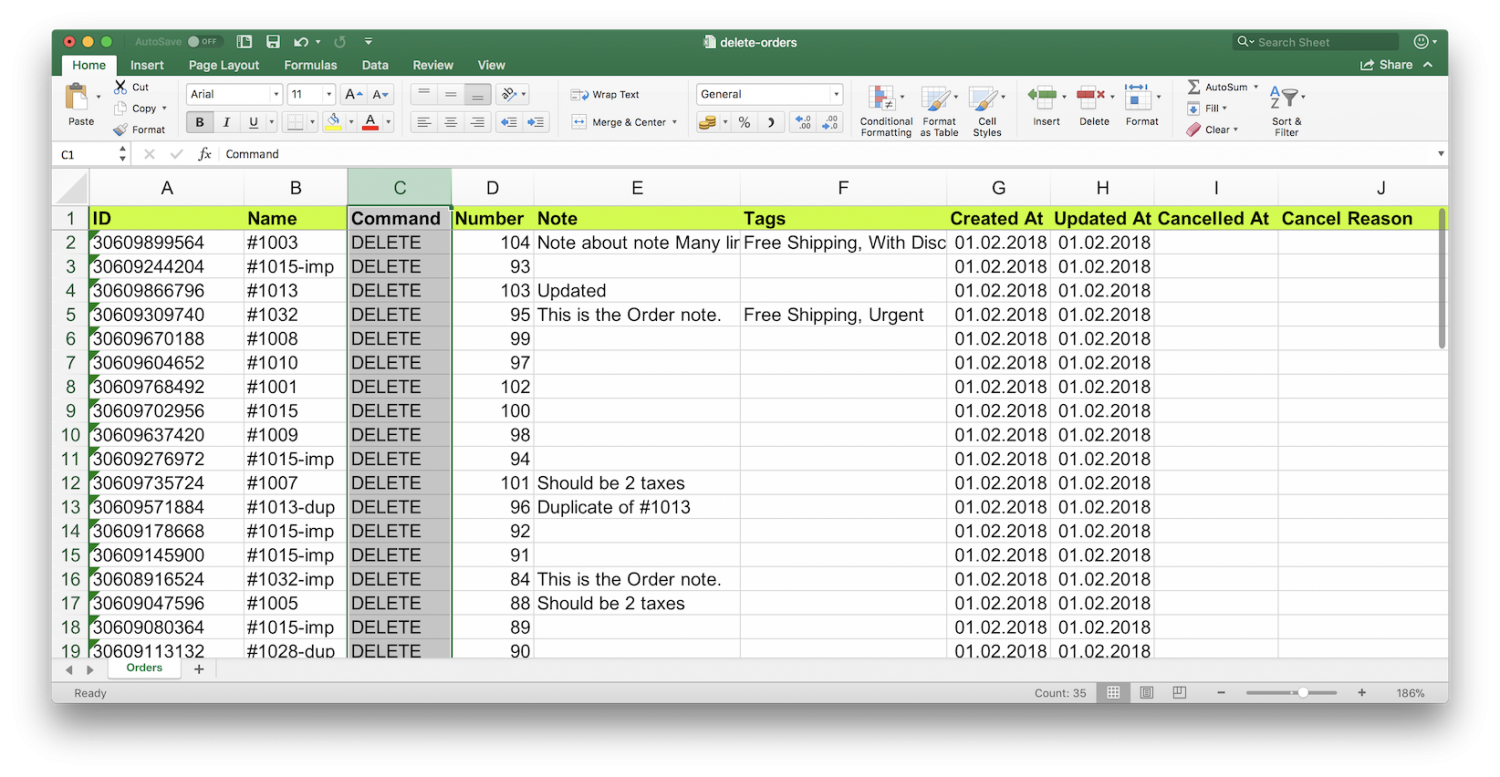Toggle Merge & Center

point(620,121)
